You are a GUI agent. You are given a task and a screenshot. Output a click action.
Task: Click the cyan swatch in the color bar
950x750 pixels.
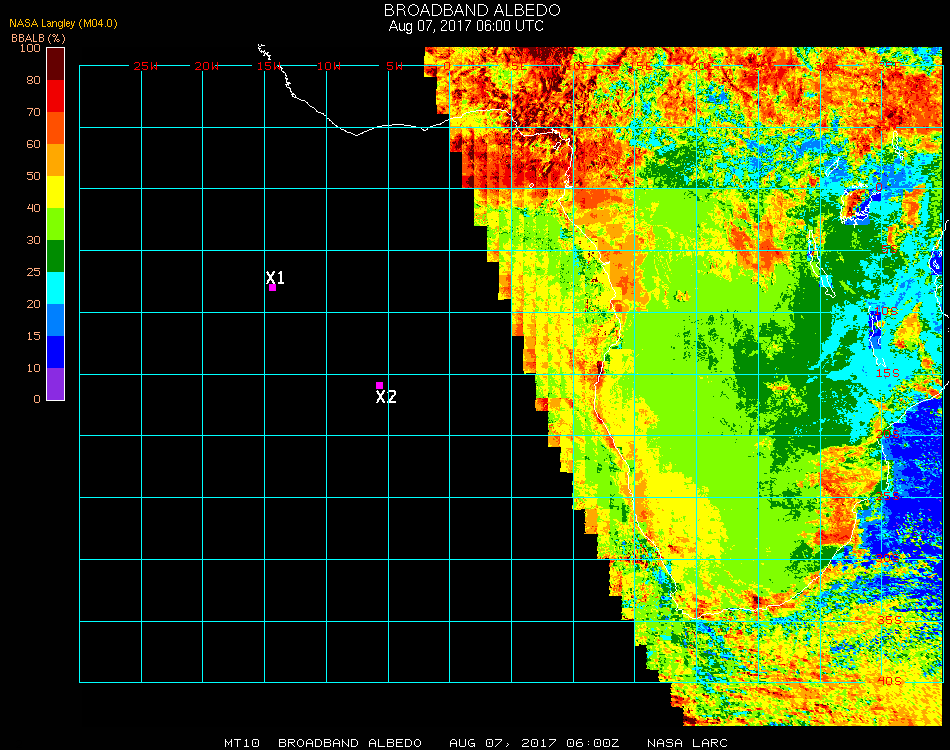[56, 288]
